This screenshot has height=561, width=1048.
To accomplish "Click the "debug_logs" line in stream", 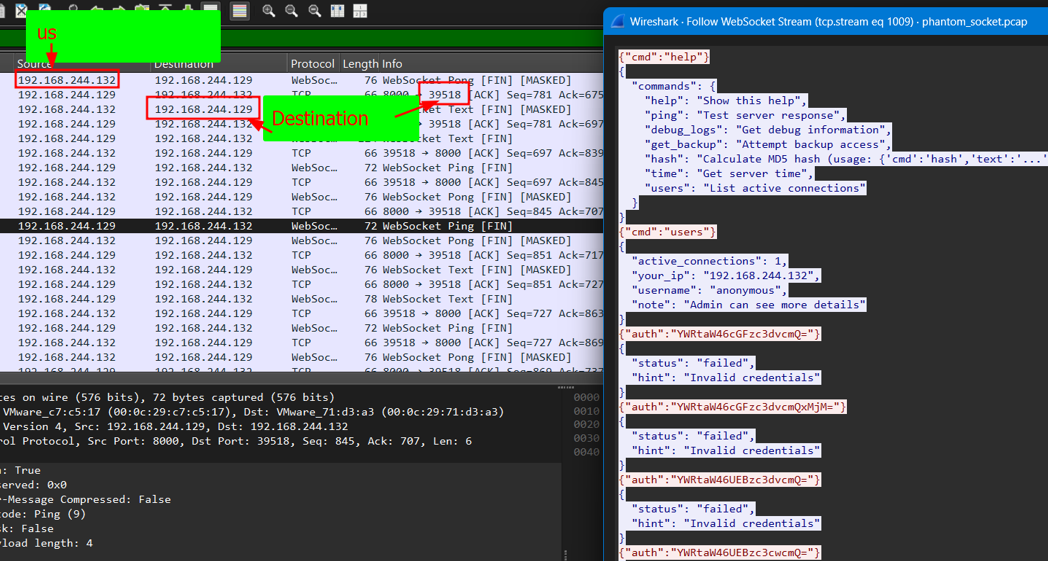I will [x=767, y=130].
